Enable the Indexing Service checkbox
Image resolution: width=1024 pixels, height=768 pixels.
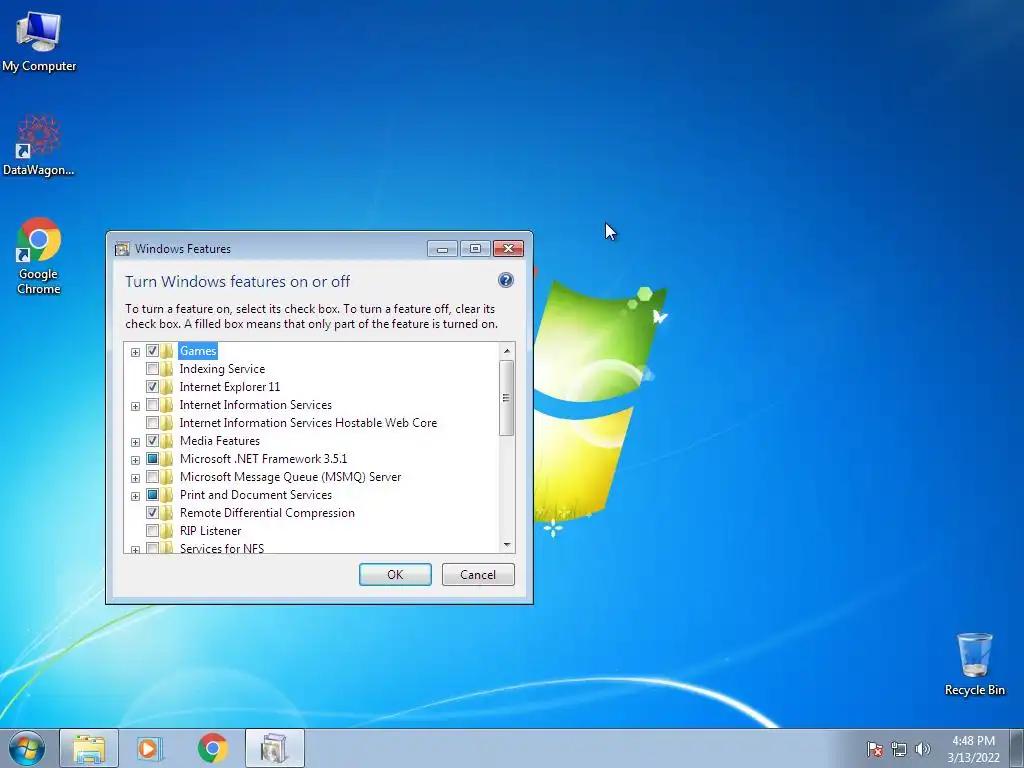[x=152, y=369]
